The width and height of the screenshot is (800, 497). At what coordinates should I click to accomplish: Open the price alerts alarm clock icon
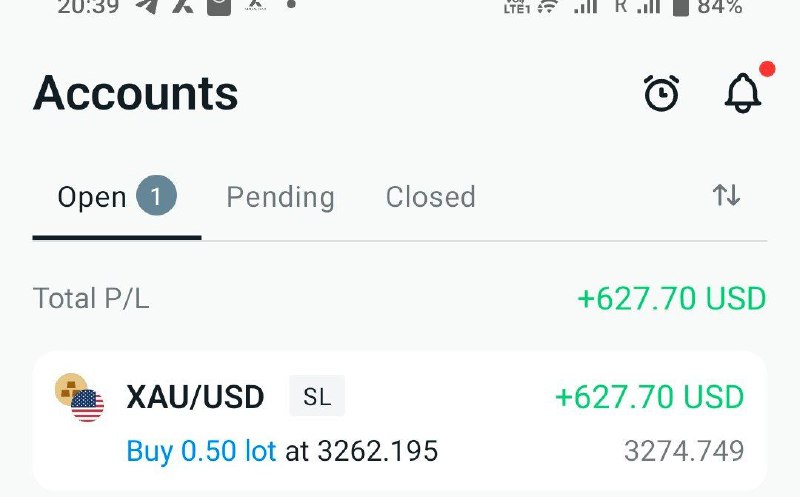(x=661, y=93)
